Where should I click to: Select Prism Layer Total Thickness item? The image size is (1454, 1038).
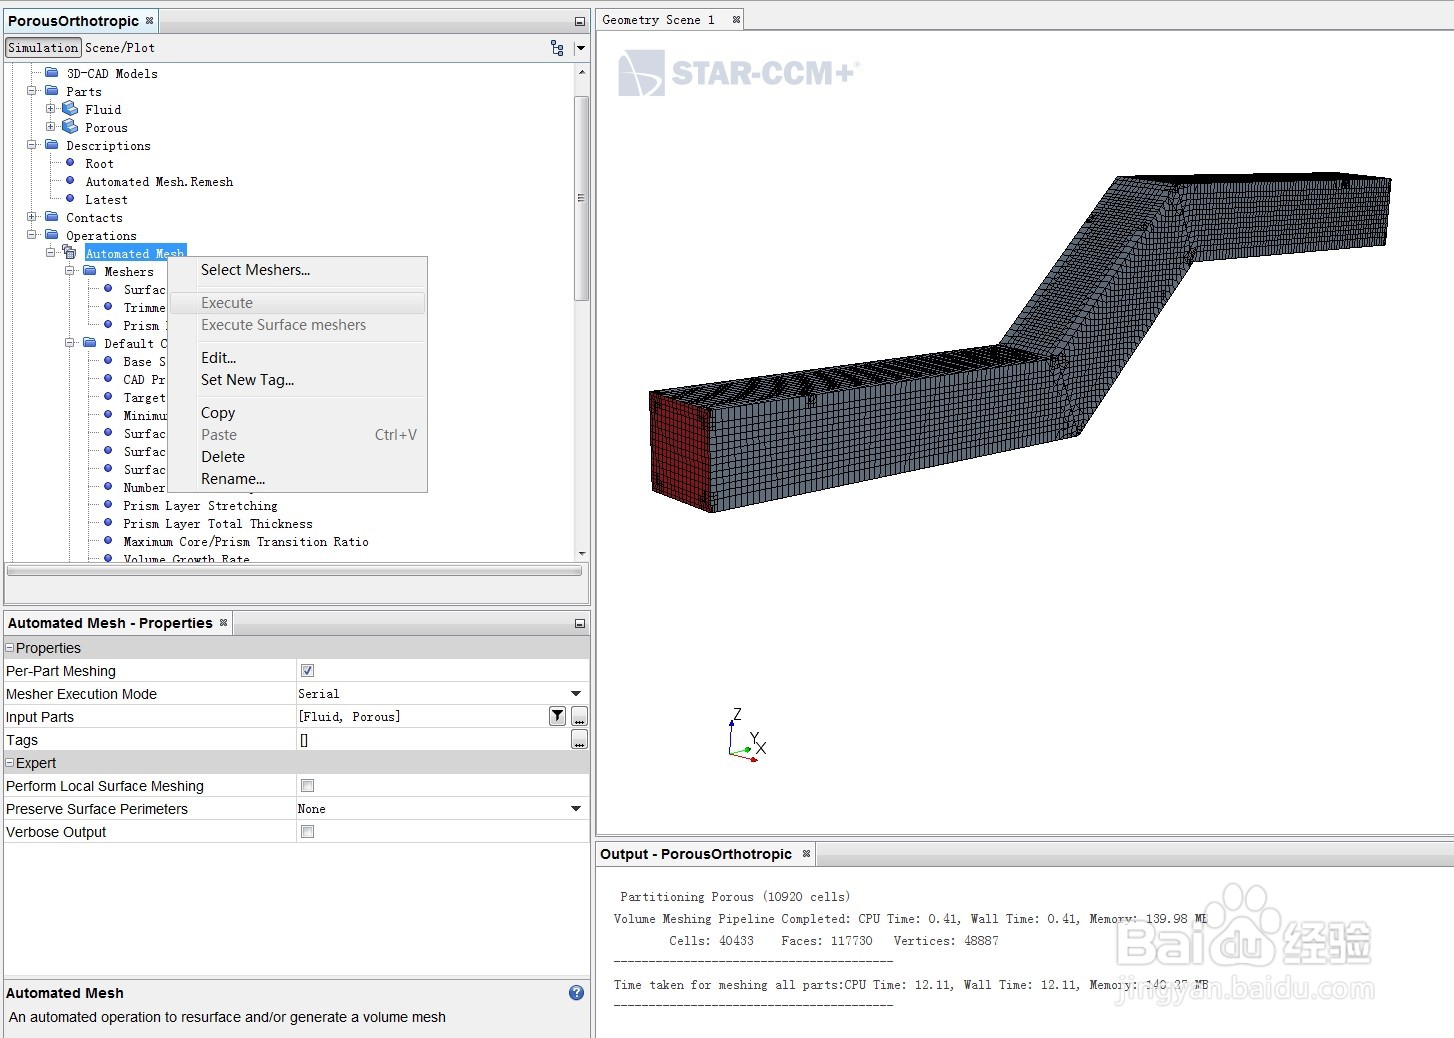tap(218, 524)
